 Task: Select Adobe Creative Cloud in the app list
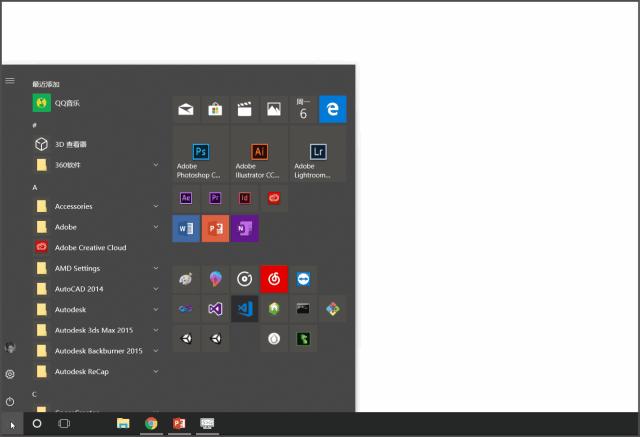pyautogui.click(x=90, y=247)
